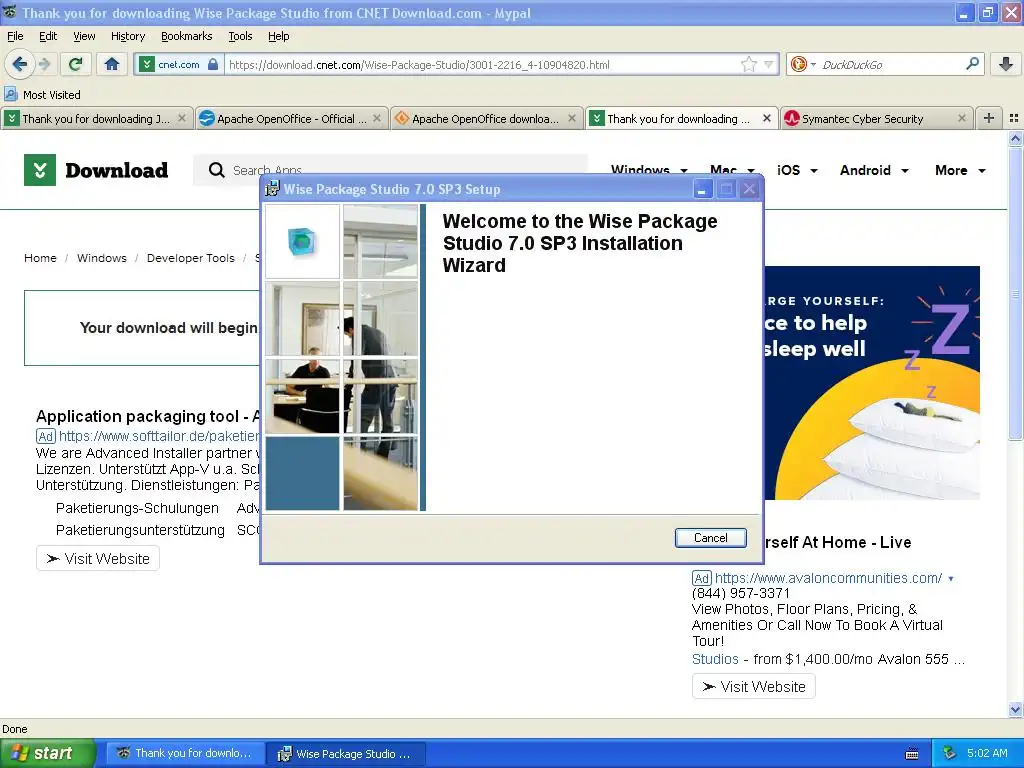Screen dimensions: 1024x768
Task: Click the green Download logo icon
Action: pyautogui.click(x=40, y=170)
